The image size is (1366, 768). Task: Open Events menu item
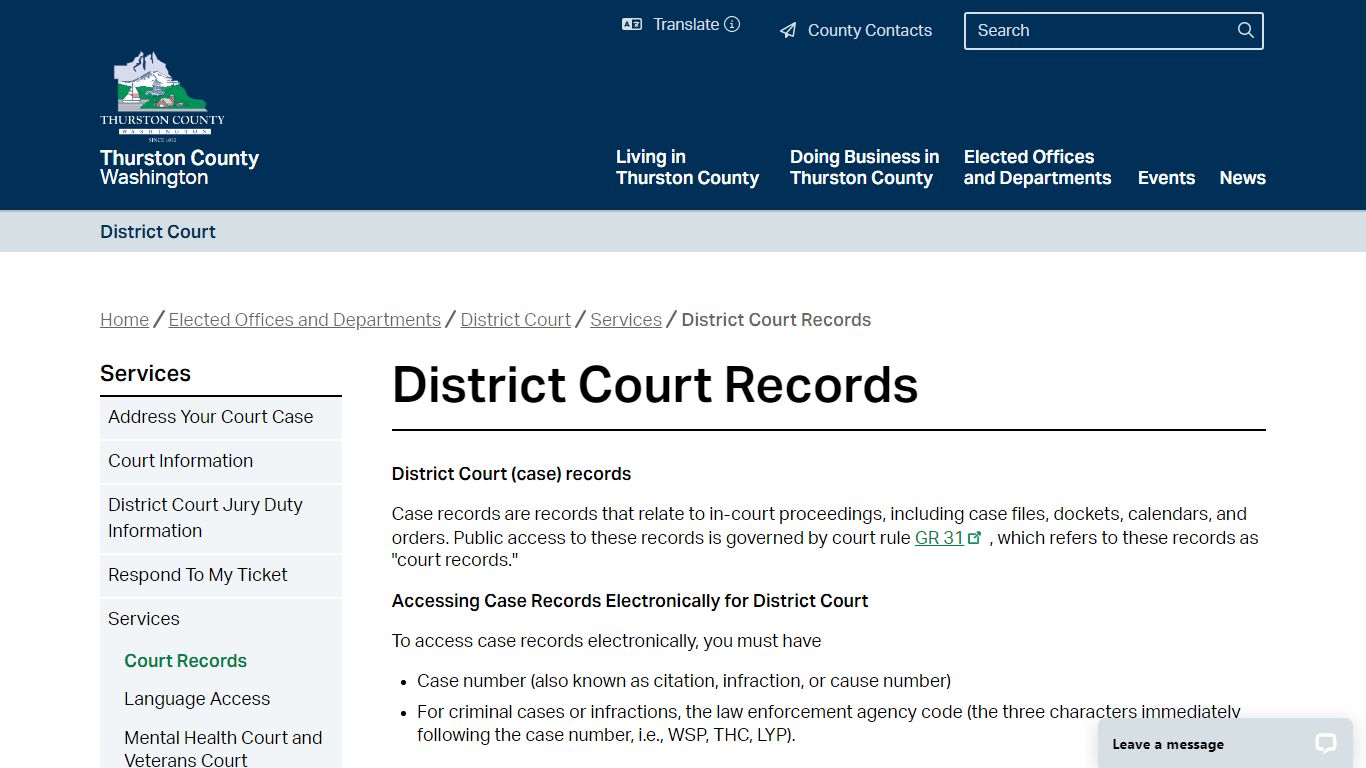pyautogui.click(x=1166, y=178)
